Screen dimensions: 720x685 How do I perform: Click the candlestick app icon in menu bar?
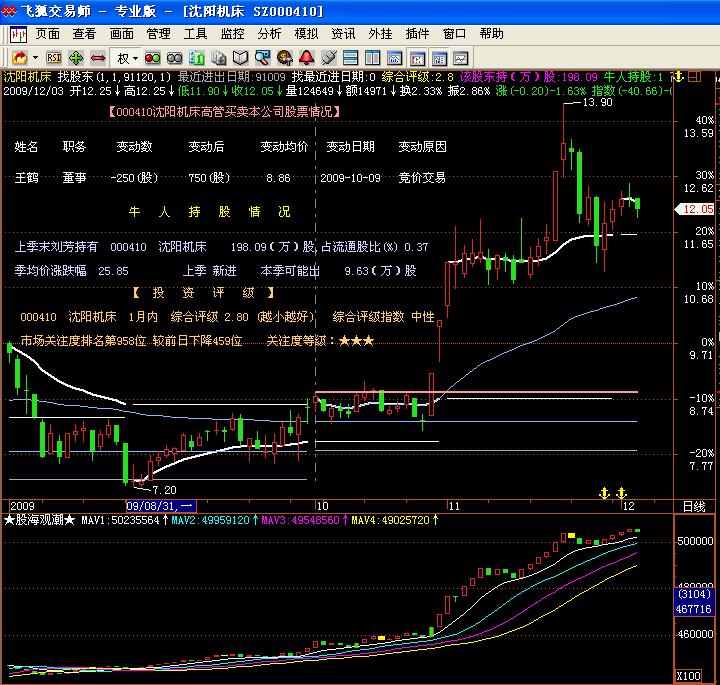point(18,34)
